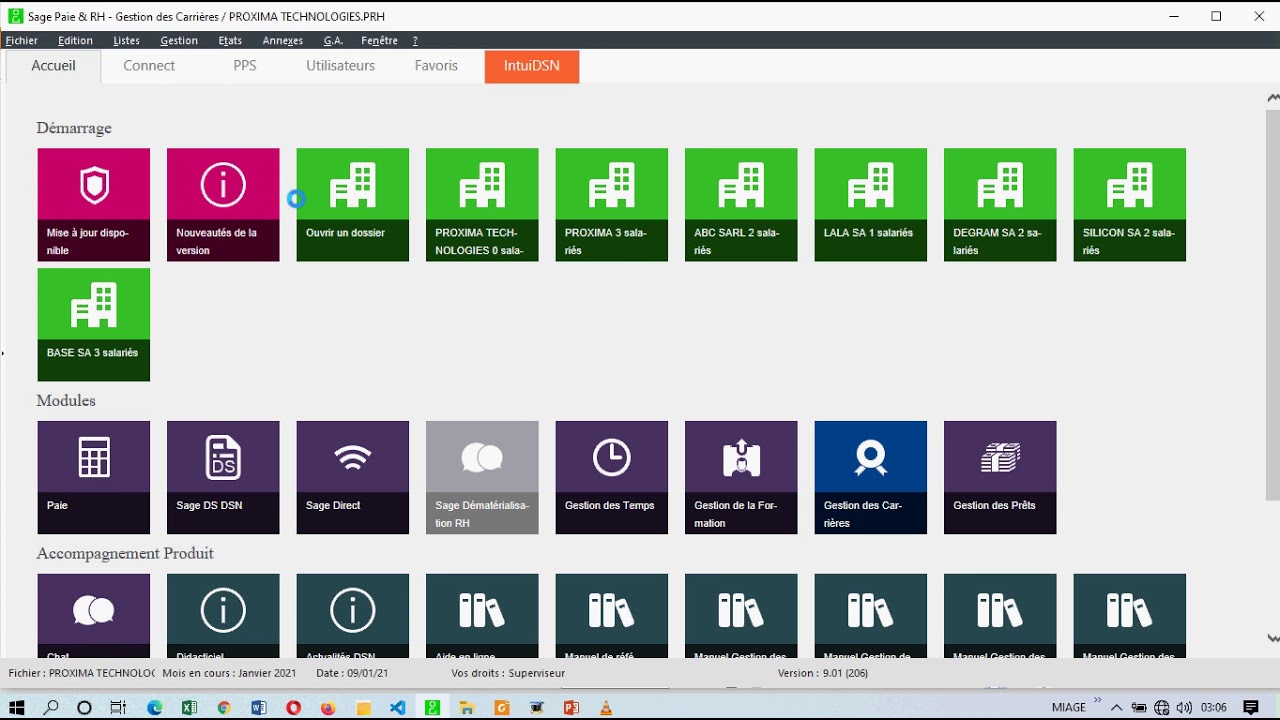Open VLC media player from the taskbar
Viewport: 1280px width, 720px height.
605,707
